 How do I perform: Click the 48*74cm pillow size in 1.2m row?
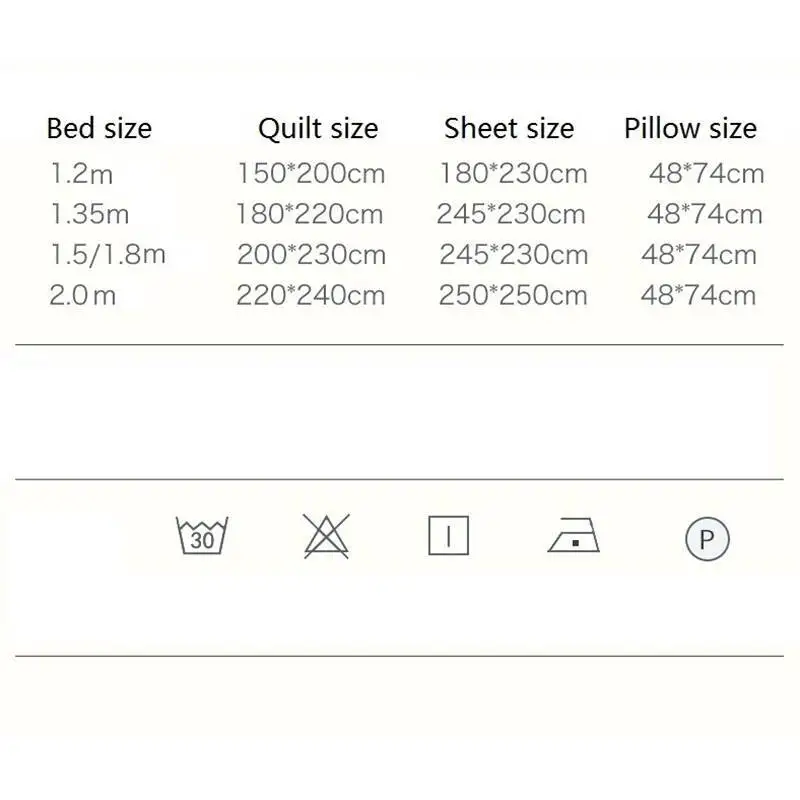point(706,173)
